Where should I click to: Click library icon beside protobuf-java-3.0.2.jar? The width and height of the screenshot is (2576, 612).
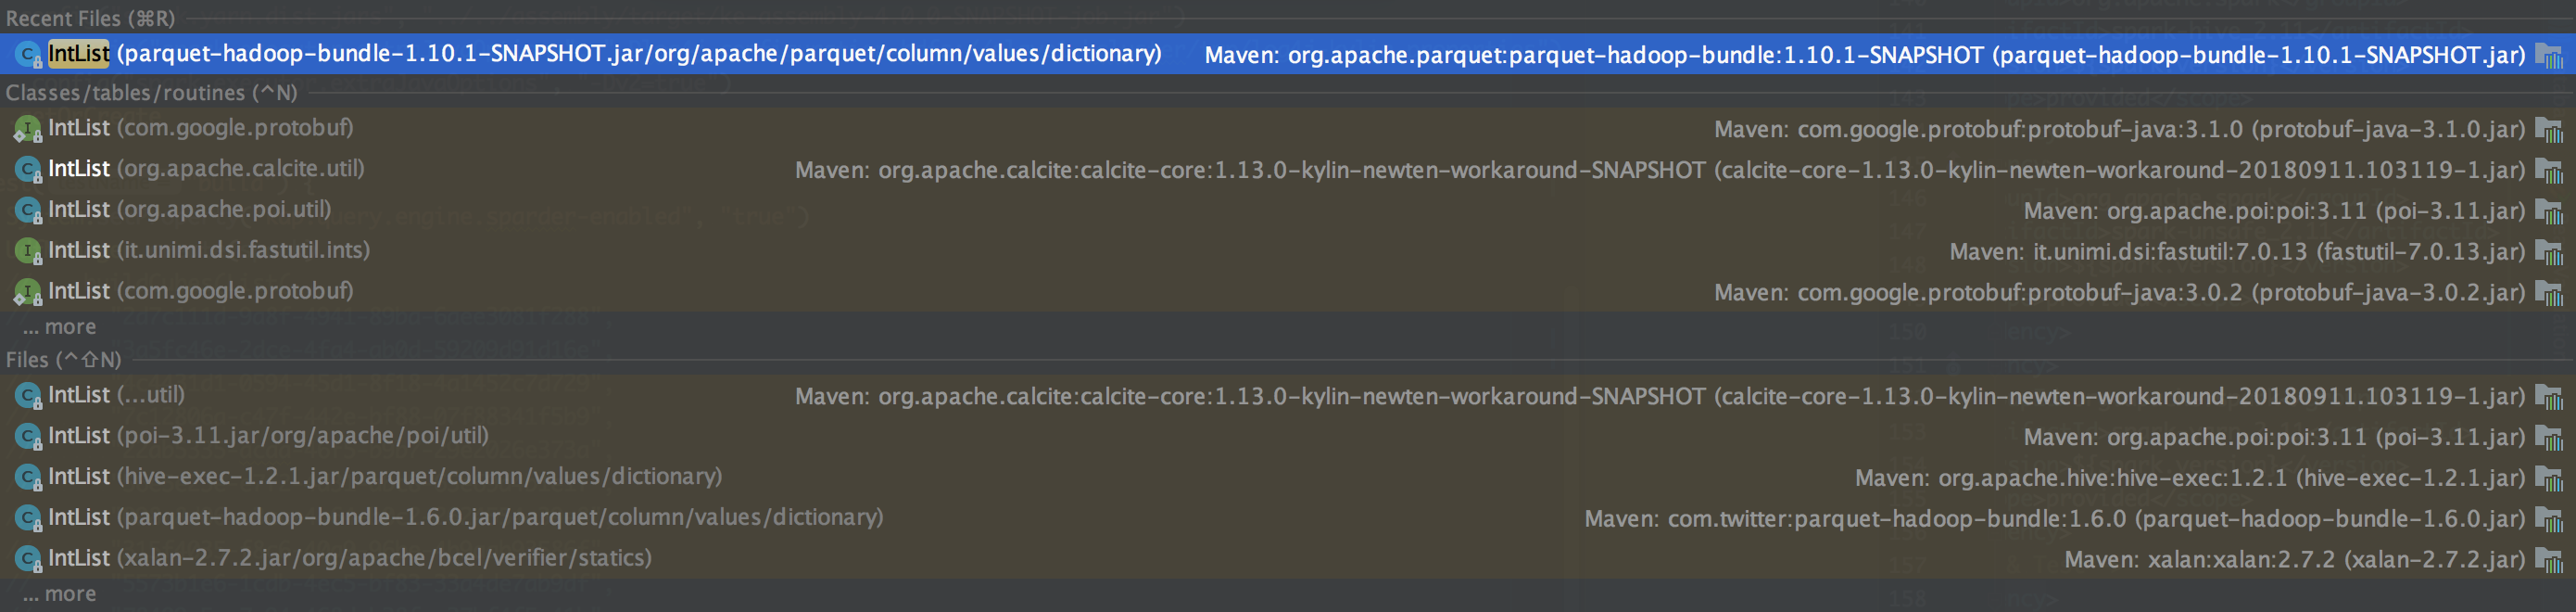(2549, 293)
